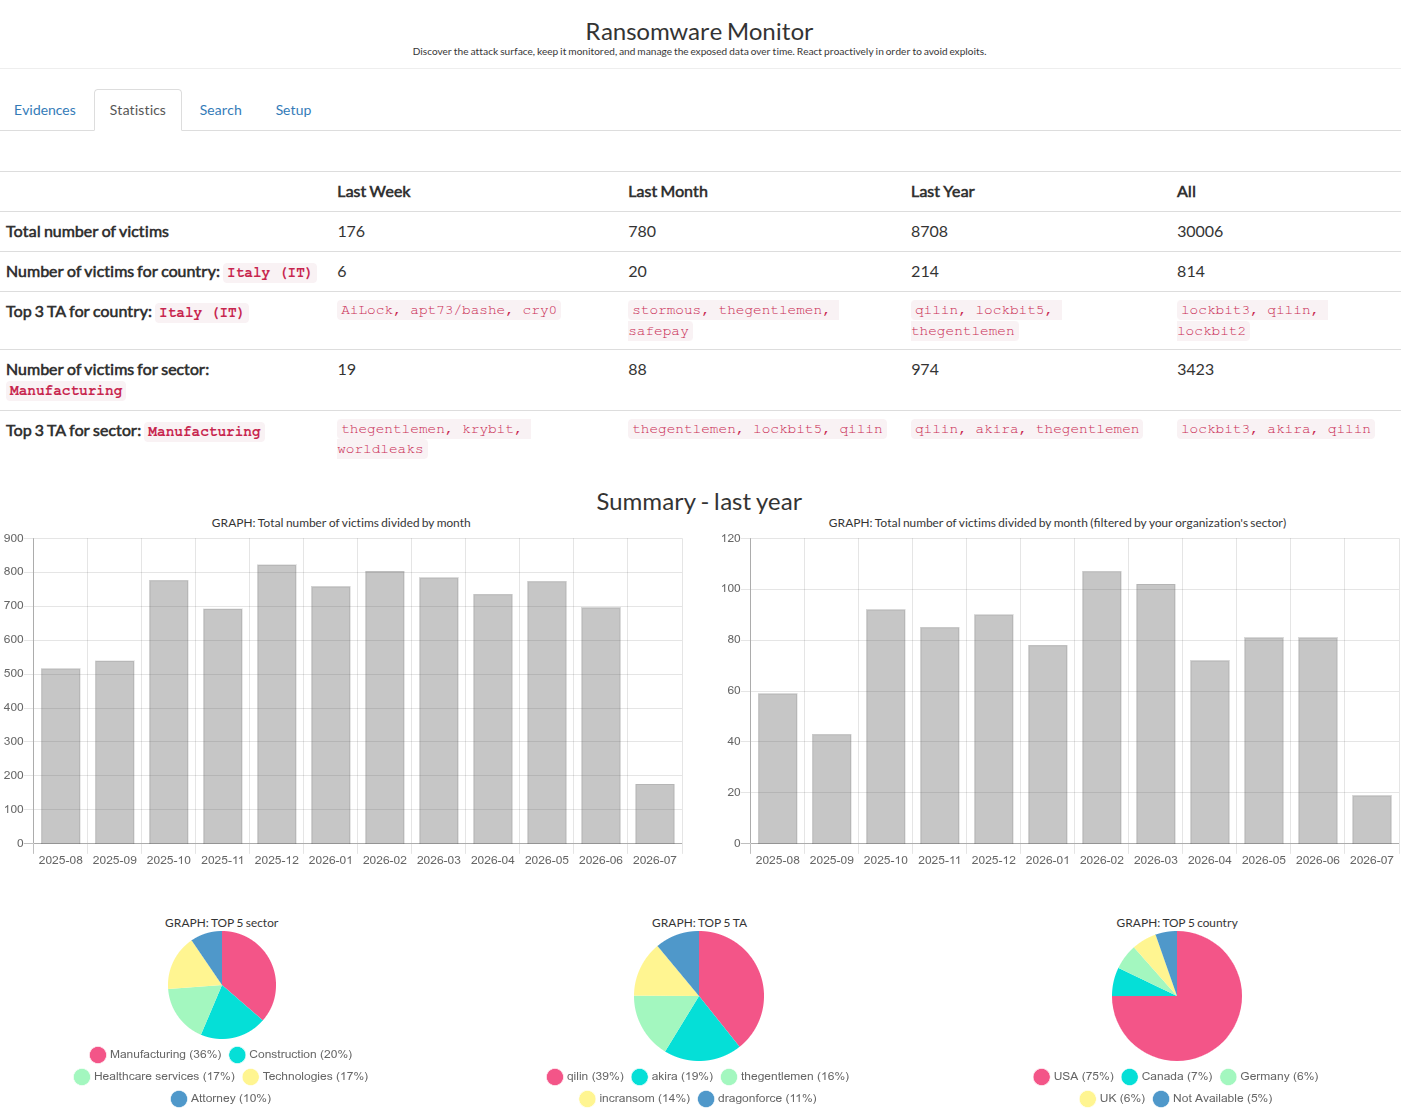Click the 2026-07 bar in sector-filtered chart
Viewport: 1413px width, 1117px height.
1372,820
